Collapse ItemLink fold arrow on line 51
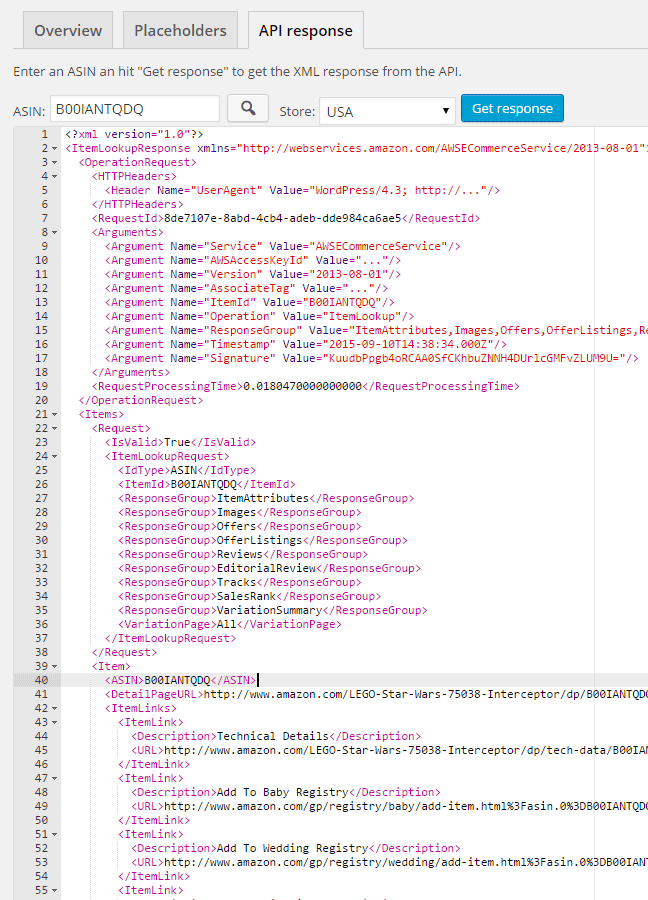The width and height of the screenshot is (648, 900). [x=55, y=835]
